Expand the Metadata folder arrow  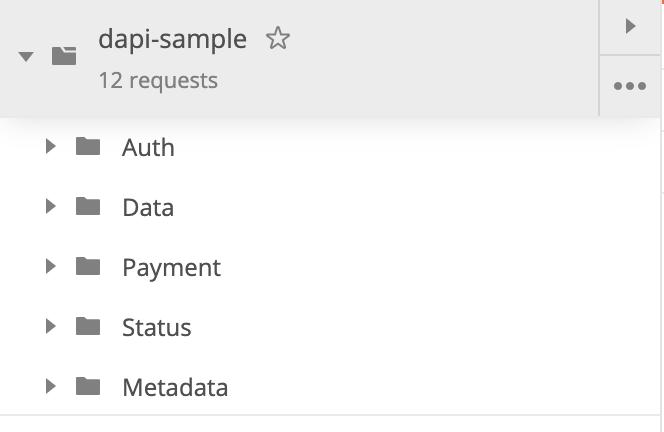[x=51, y=387]
